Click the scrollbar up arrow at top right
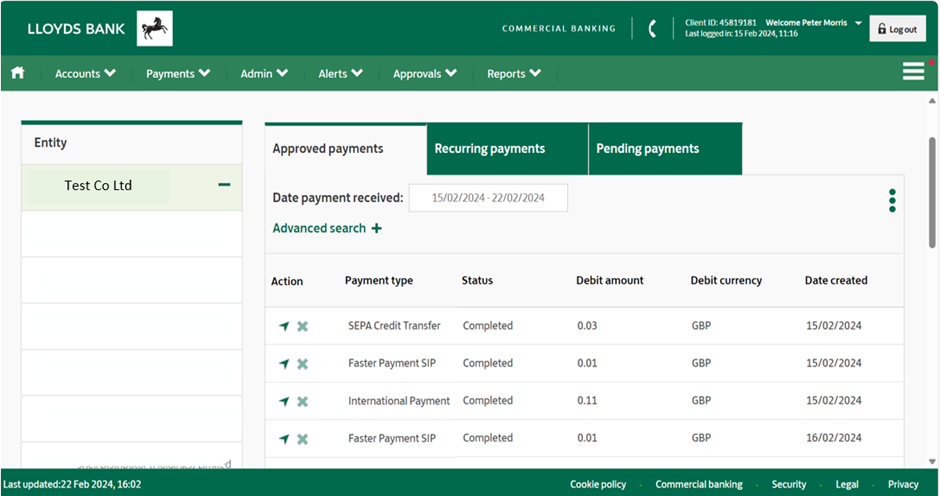940x496 pixels. click(x=932, y=101)
